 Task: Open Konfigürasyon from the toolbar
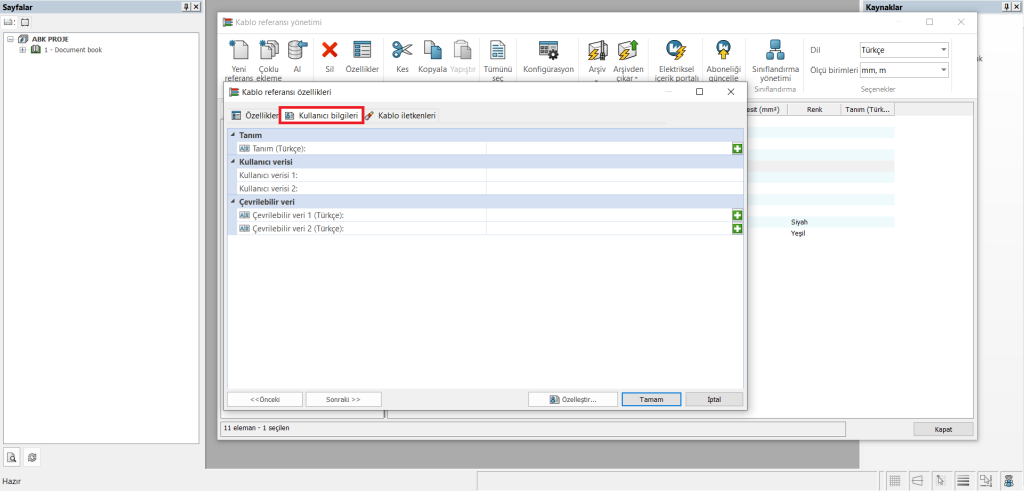pyautogui.click(x=548, y=51)
